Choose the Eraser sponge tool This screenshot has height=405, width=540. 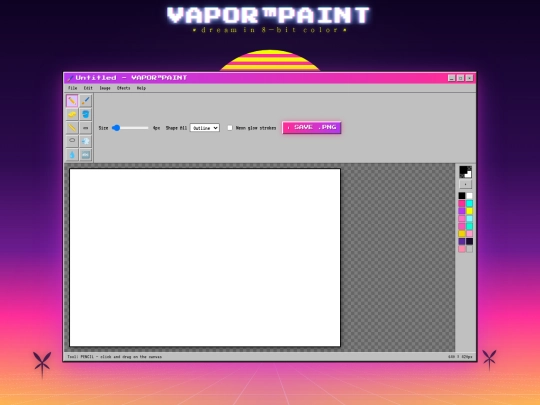tap(72, 114)
